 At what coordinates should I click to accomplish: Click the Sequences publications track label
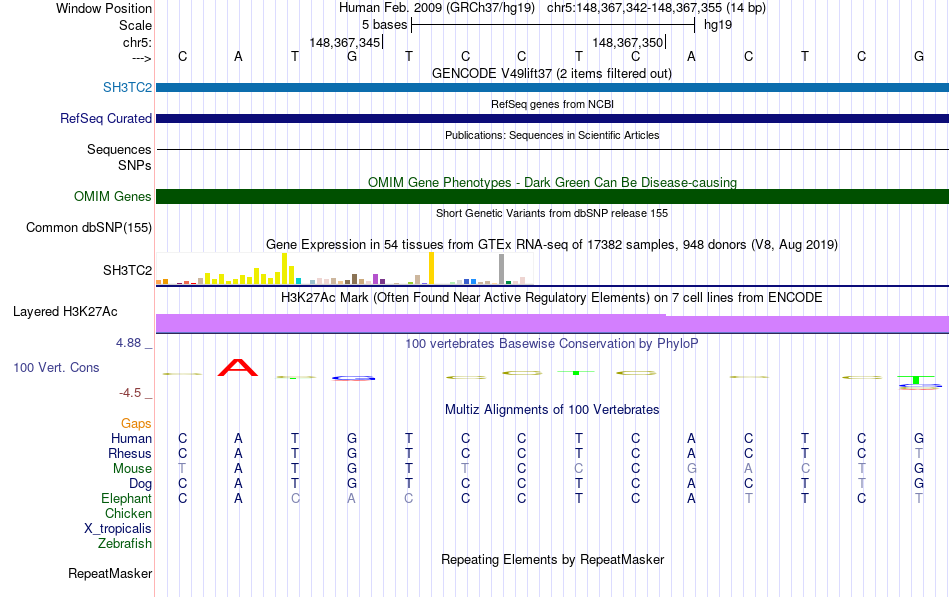pyautogui.click(x=119, y=149)
